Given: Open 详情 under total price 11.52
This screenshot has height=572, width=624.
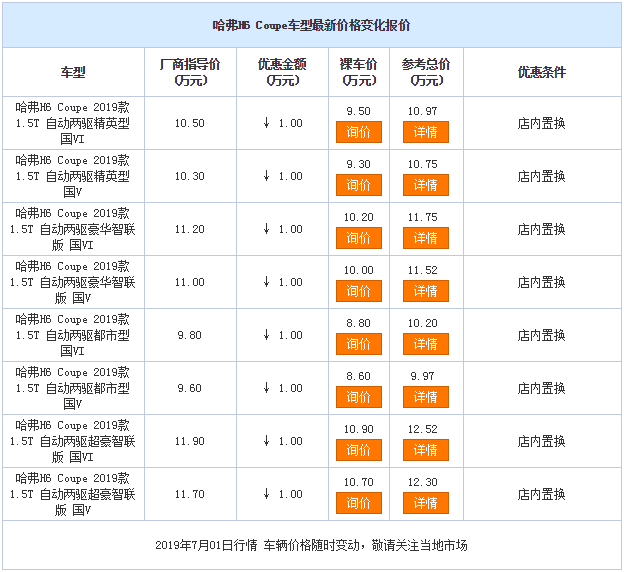Looking at the screenshot, I should click(426, 291).
